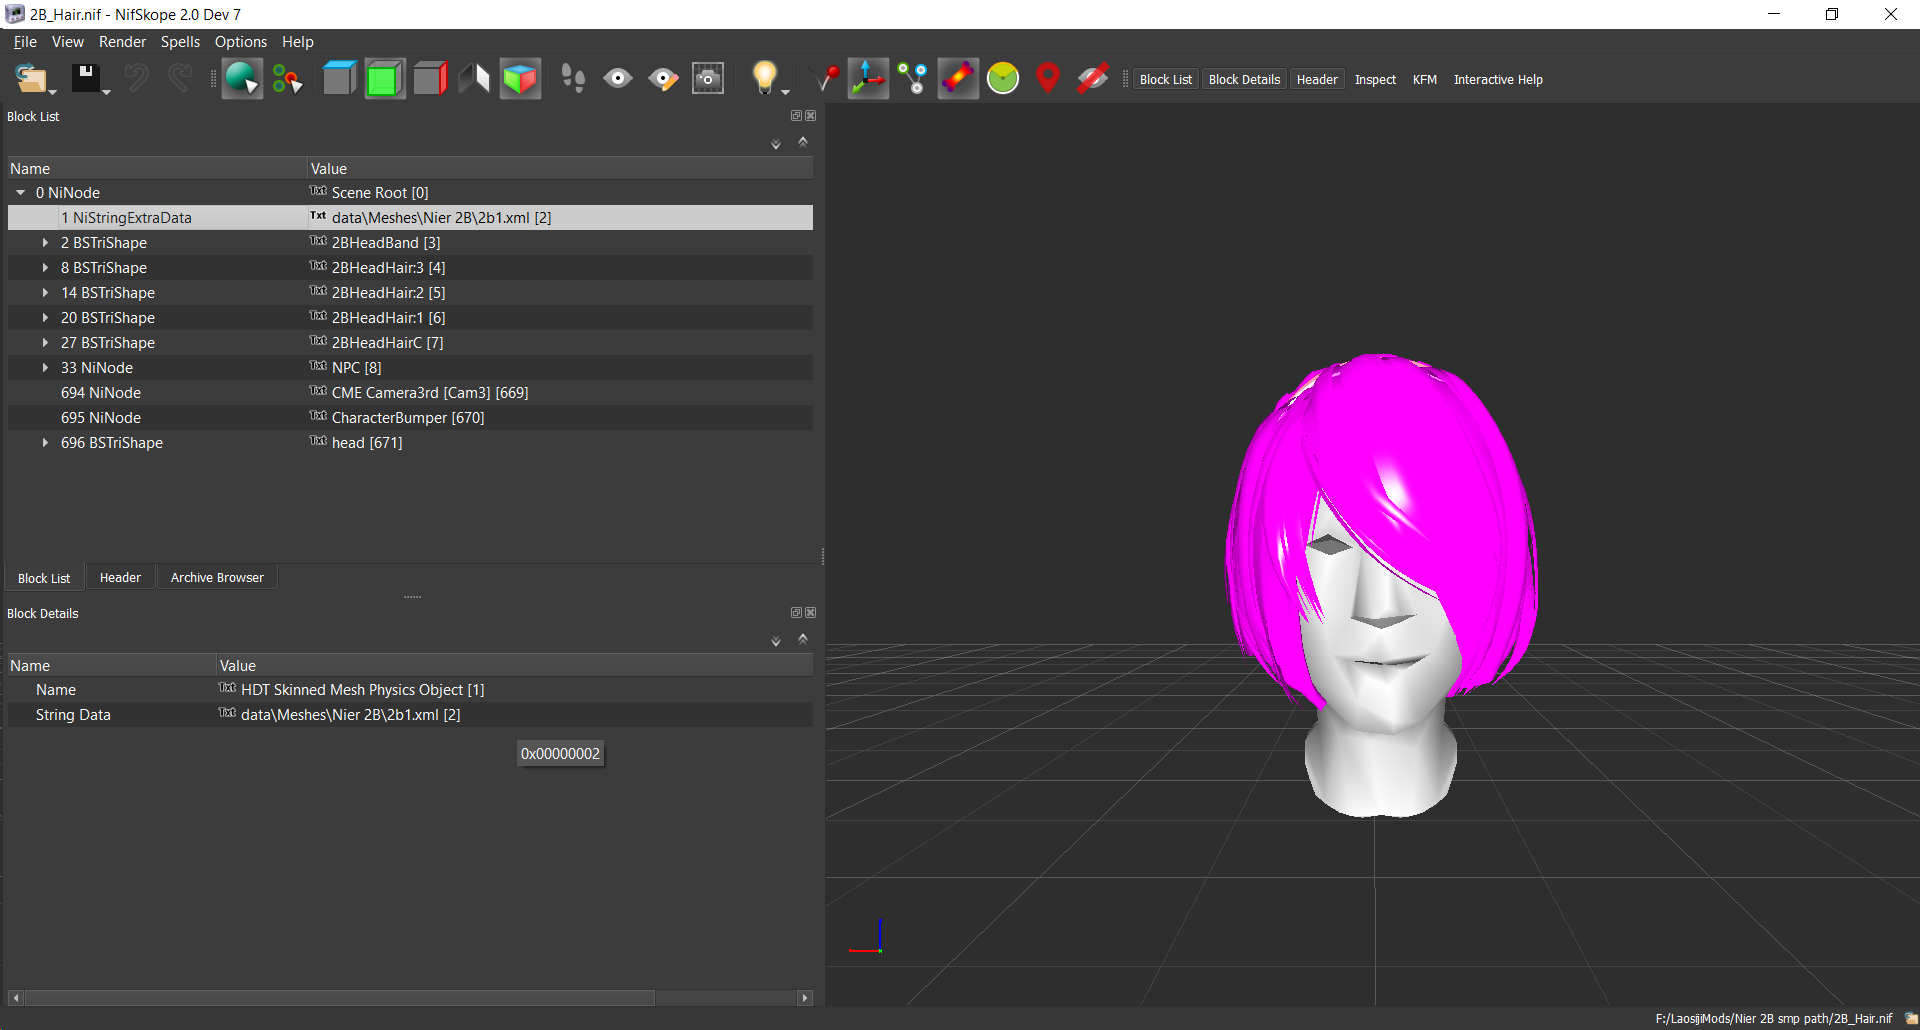Click the load view eye icon
Viewport: 1920px width, 1030px height.
click(x=618, y=78)
